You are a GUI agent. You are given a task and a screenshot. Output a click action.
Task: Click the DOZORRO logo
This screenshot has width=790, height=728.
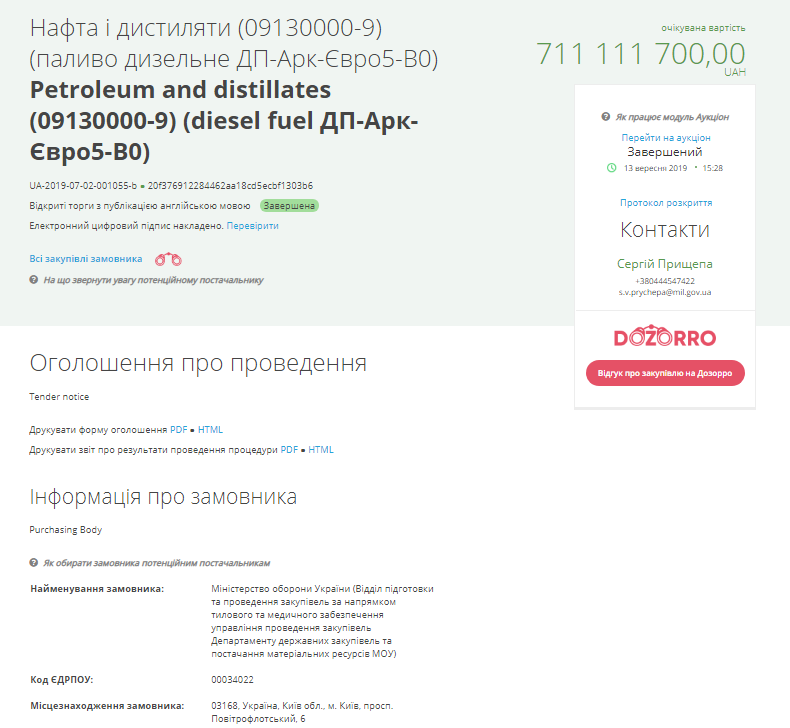click(x=665, y=338)
